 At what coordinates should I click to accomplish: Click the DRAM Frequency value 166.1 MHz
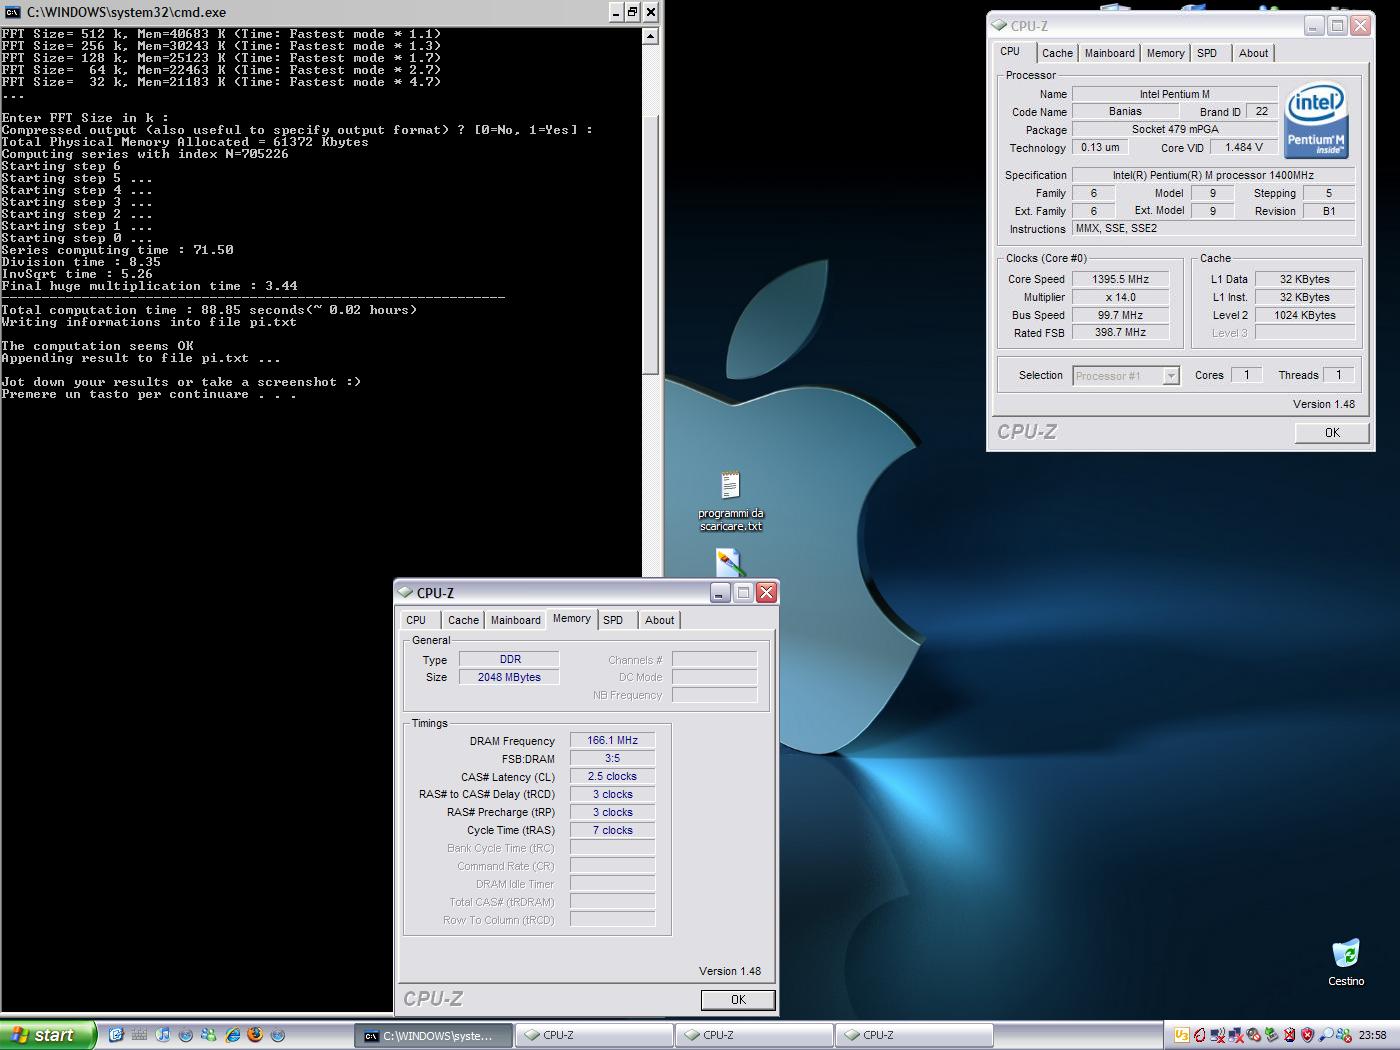[x=612, y=740]
